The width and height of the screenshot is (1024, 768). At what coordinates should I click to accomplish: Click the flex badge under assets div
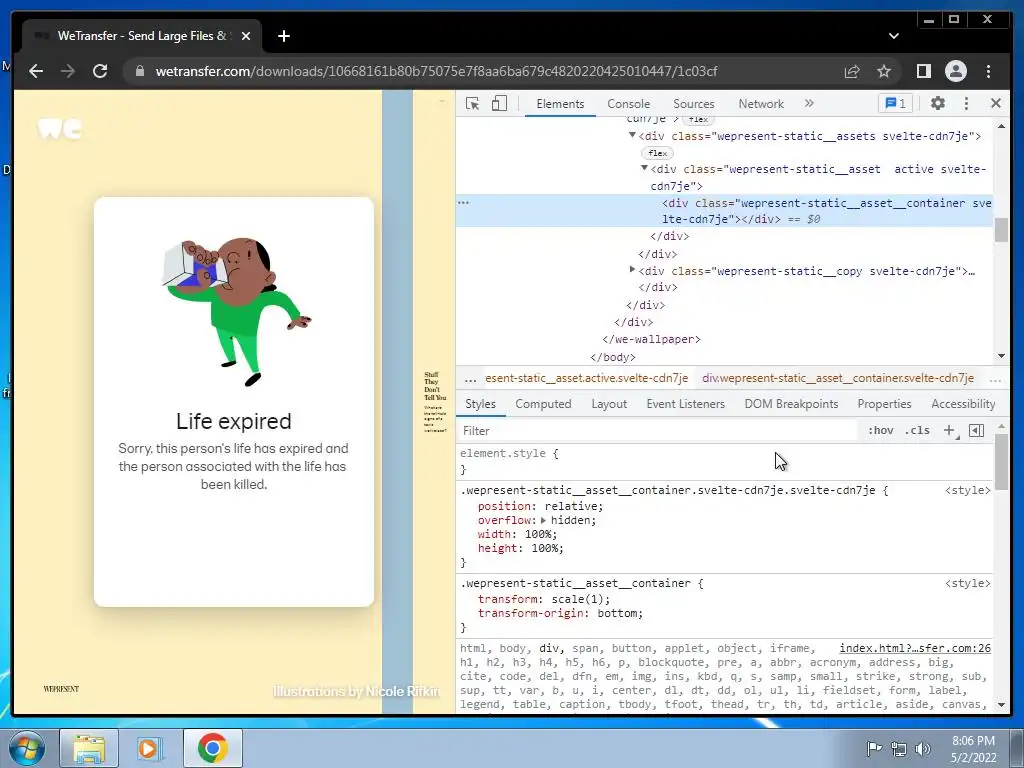tap(658, 153)
